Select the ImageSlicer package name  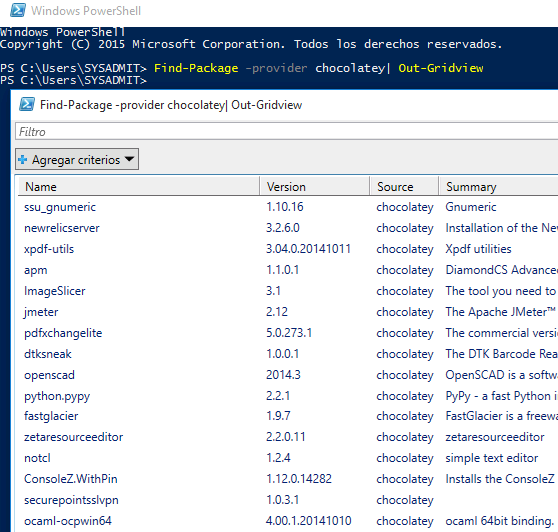(x=54, y=291)
